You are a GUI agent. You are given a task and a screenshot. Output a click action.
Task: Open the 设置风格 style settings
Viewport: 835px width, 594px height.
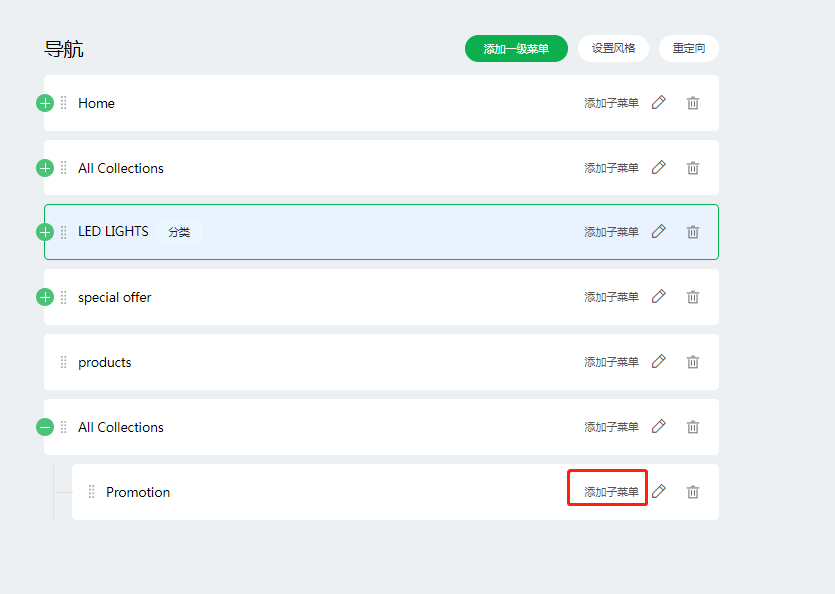coord(613,48)
